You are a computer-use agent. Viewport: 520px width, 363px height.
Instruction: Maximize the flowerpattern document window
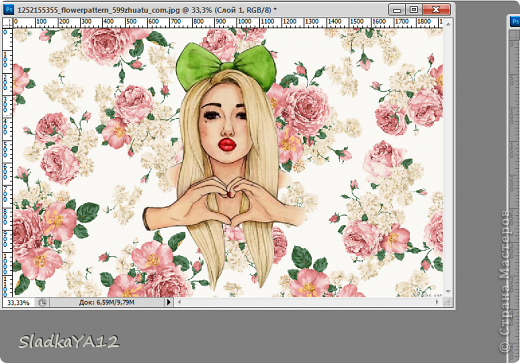coord(414,10)
